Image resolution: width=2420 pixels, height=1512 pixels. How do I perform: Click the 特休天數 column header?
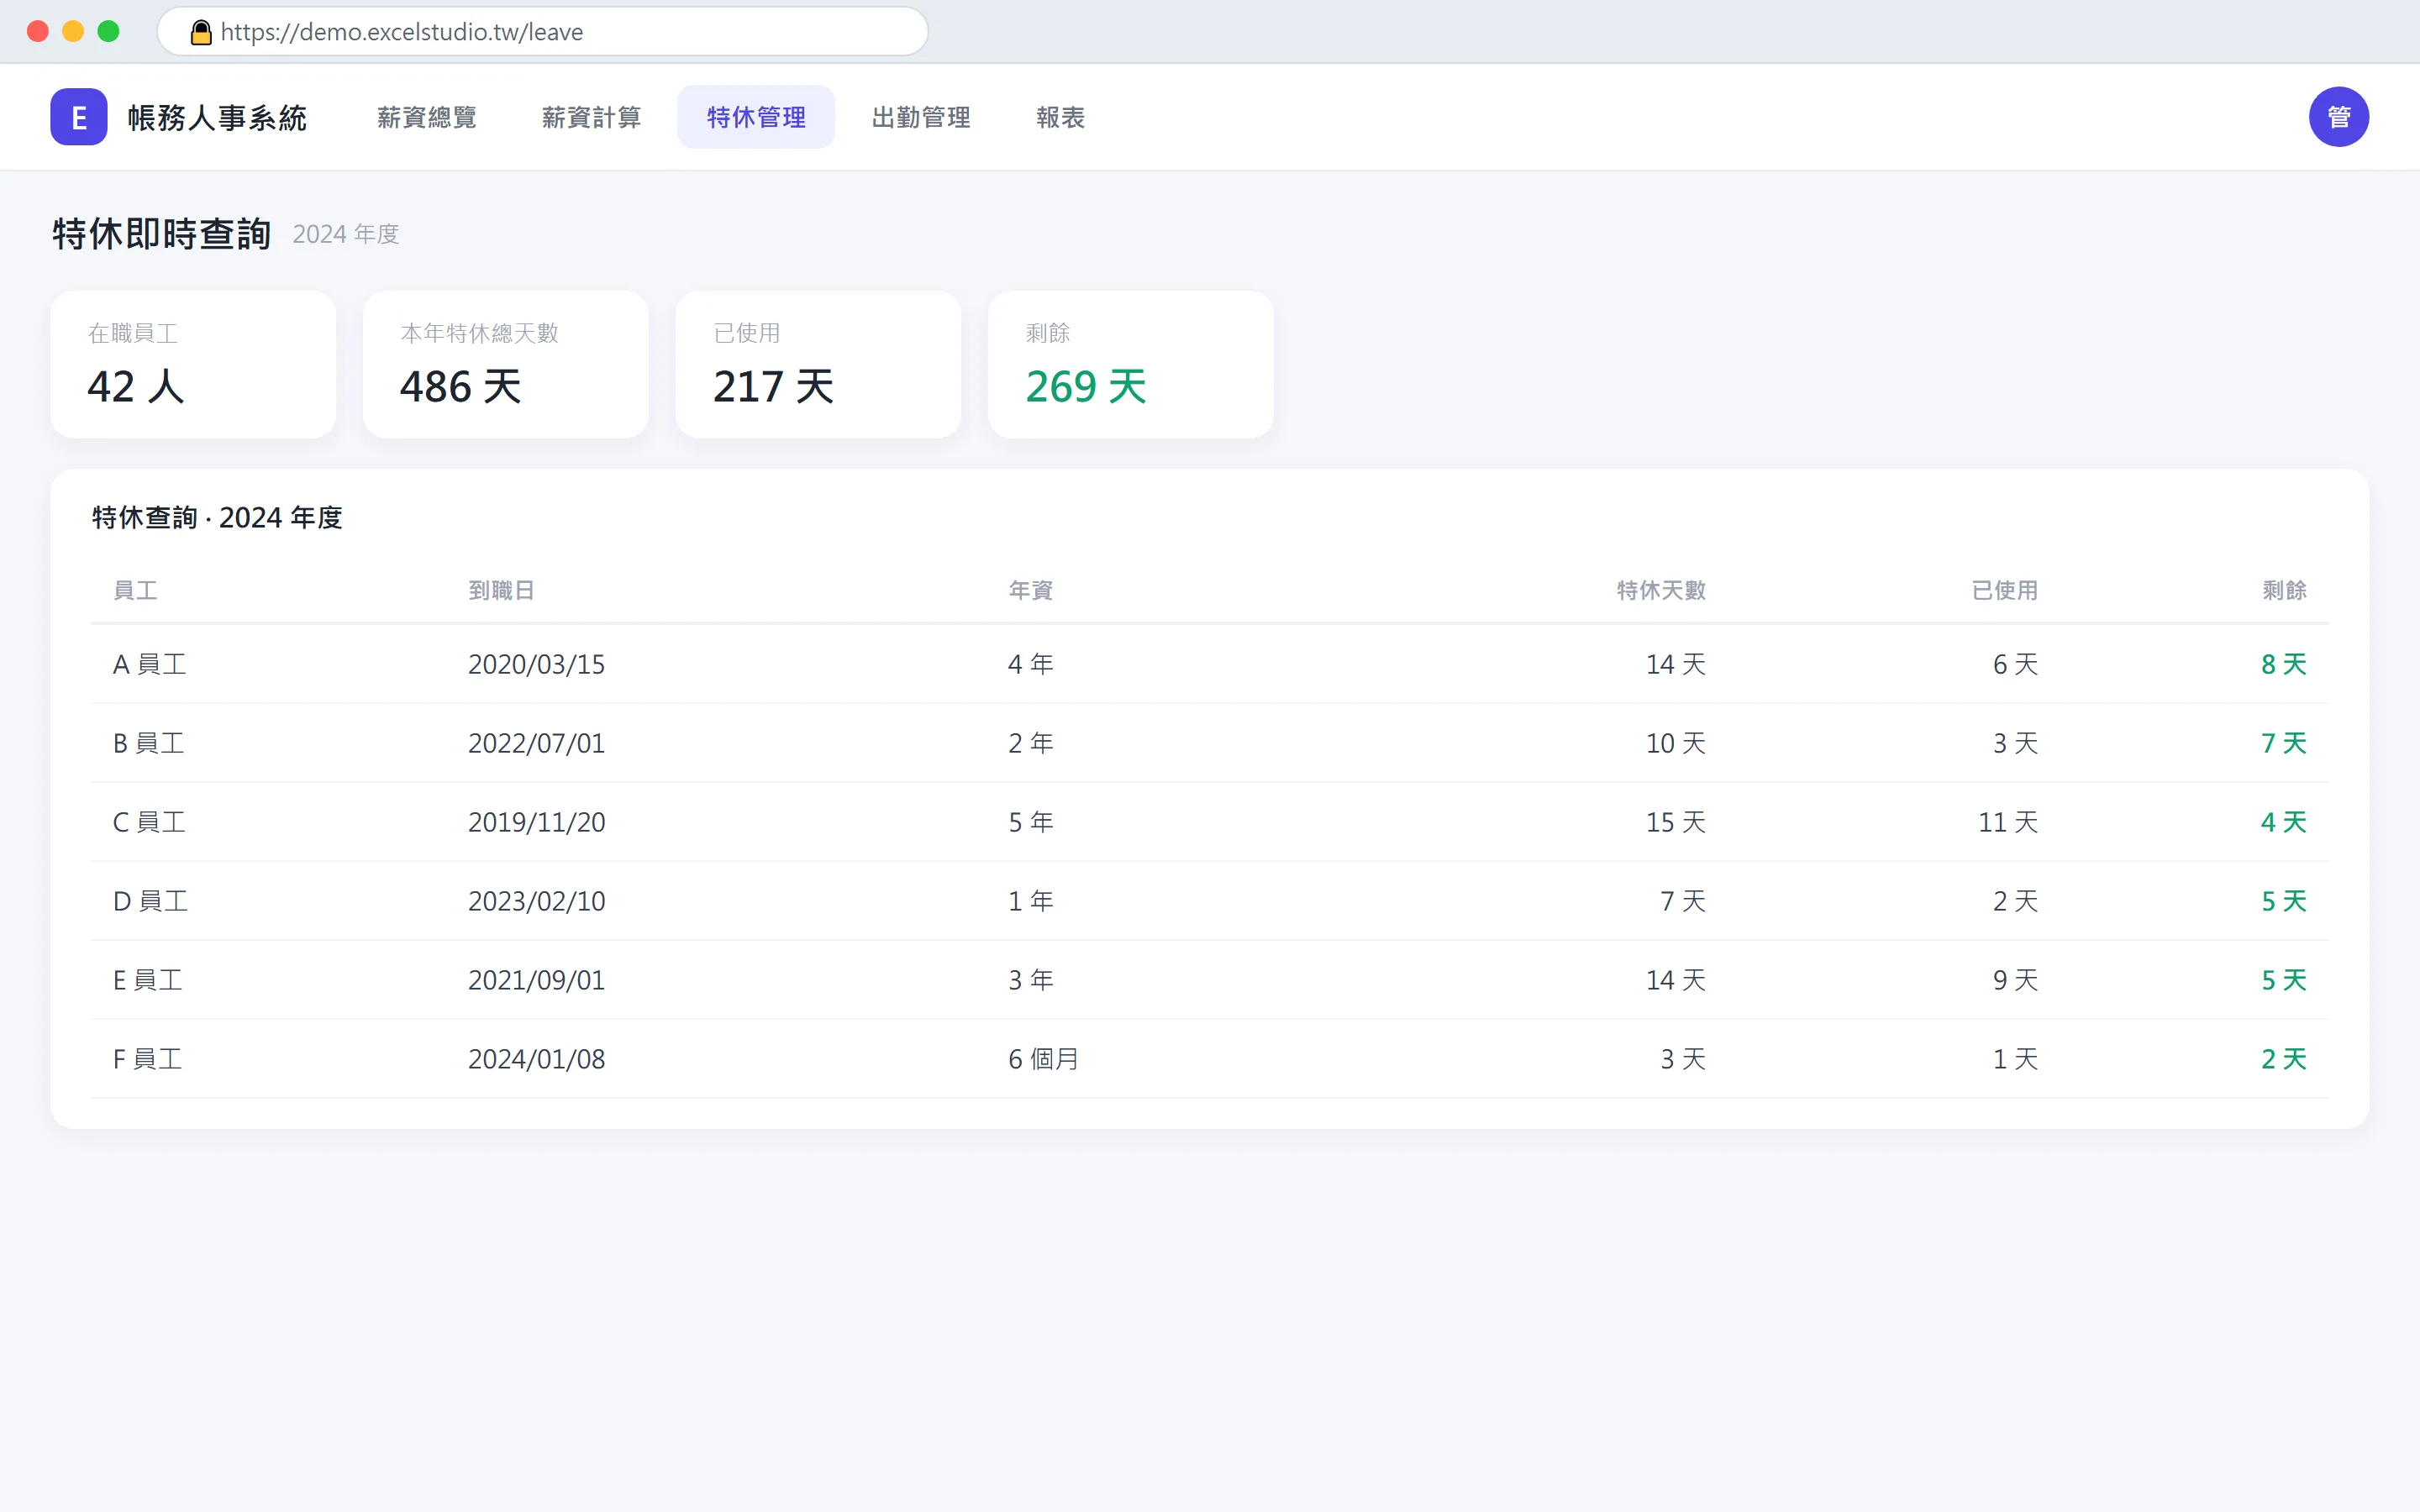pos(1661,590)
